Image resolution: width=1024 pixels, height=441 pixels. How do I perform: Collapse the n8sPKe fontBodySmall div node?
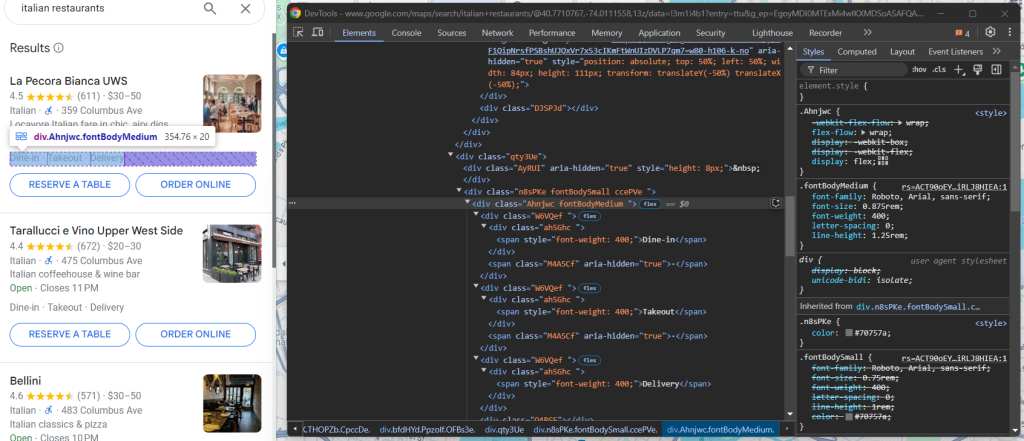point(459,191)
